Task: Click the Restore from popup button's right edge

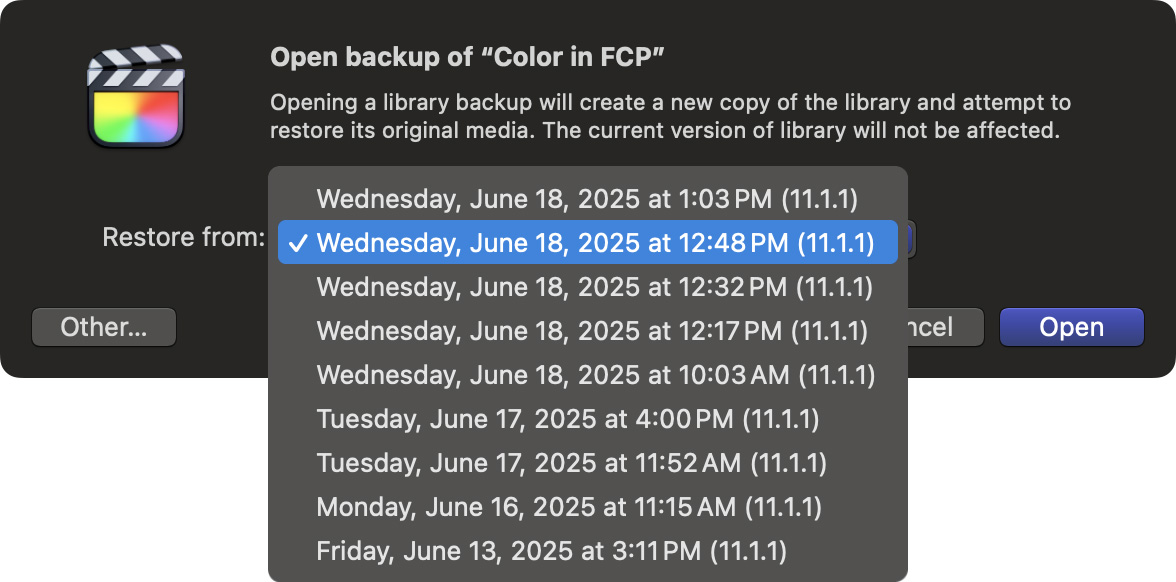Action: [911, 240]
